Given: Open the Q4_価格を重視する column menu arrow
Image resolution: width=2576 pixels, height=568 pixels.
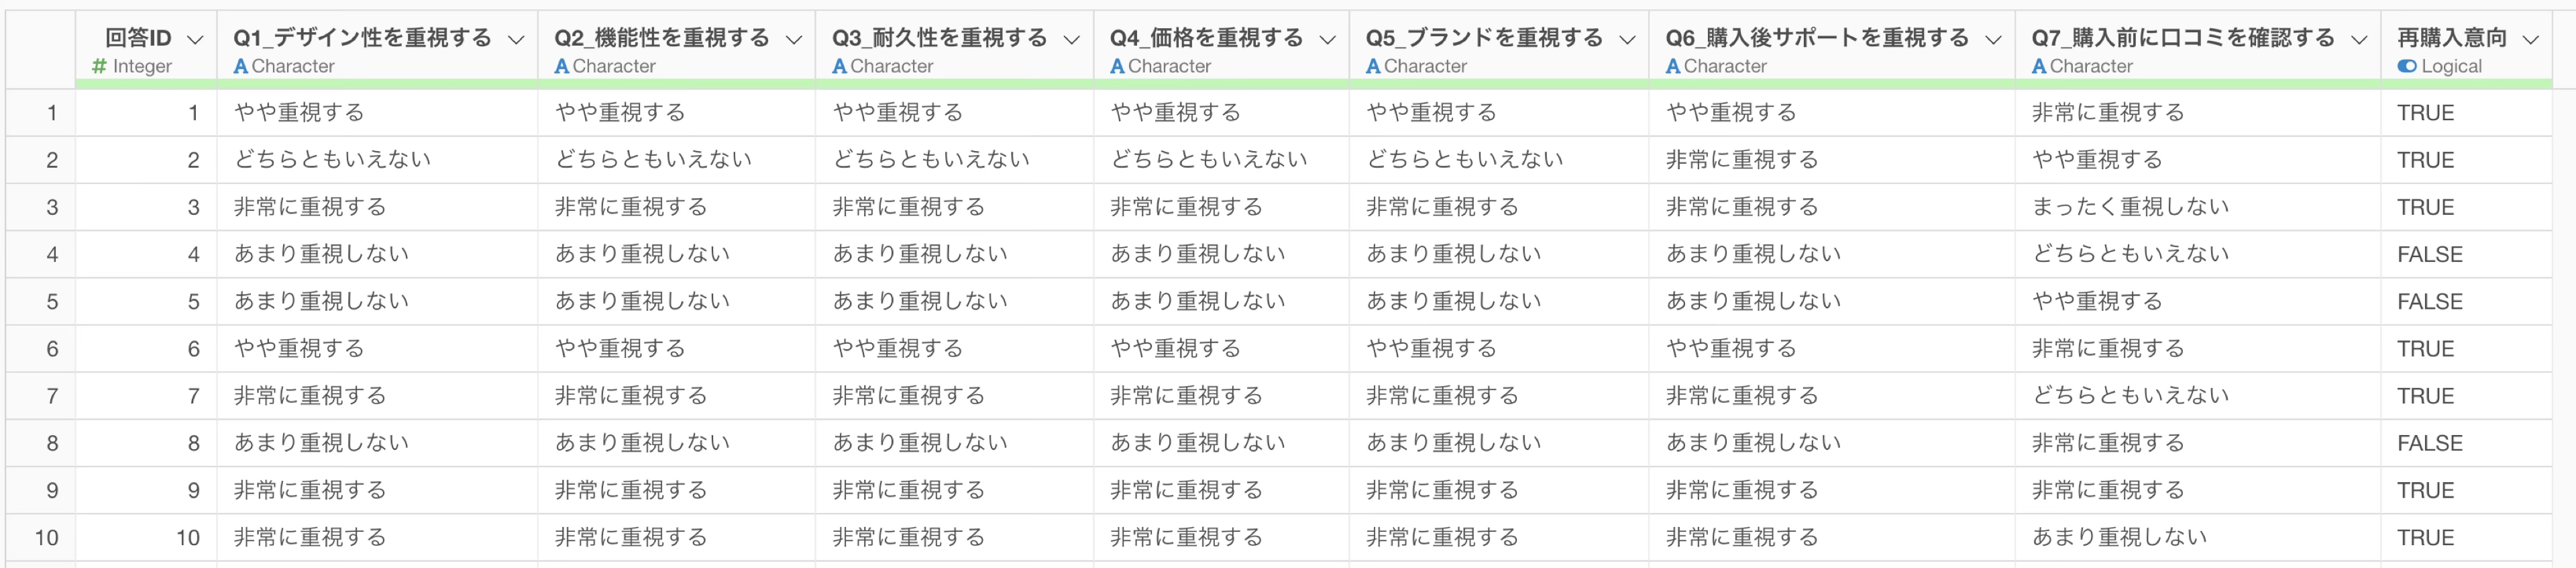Looking at the screenshot, I should point(1328,39).
